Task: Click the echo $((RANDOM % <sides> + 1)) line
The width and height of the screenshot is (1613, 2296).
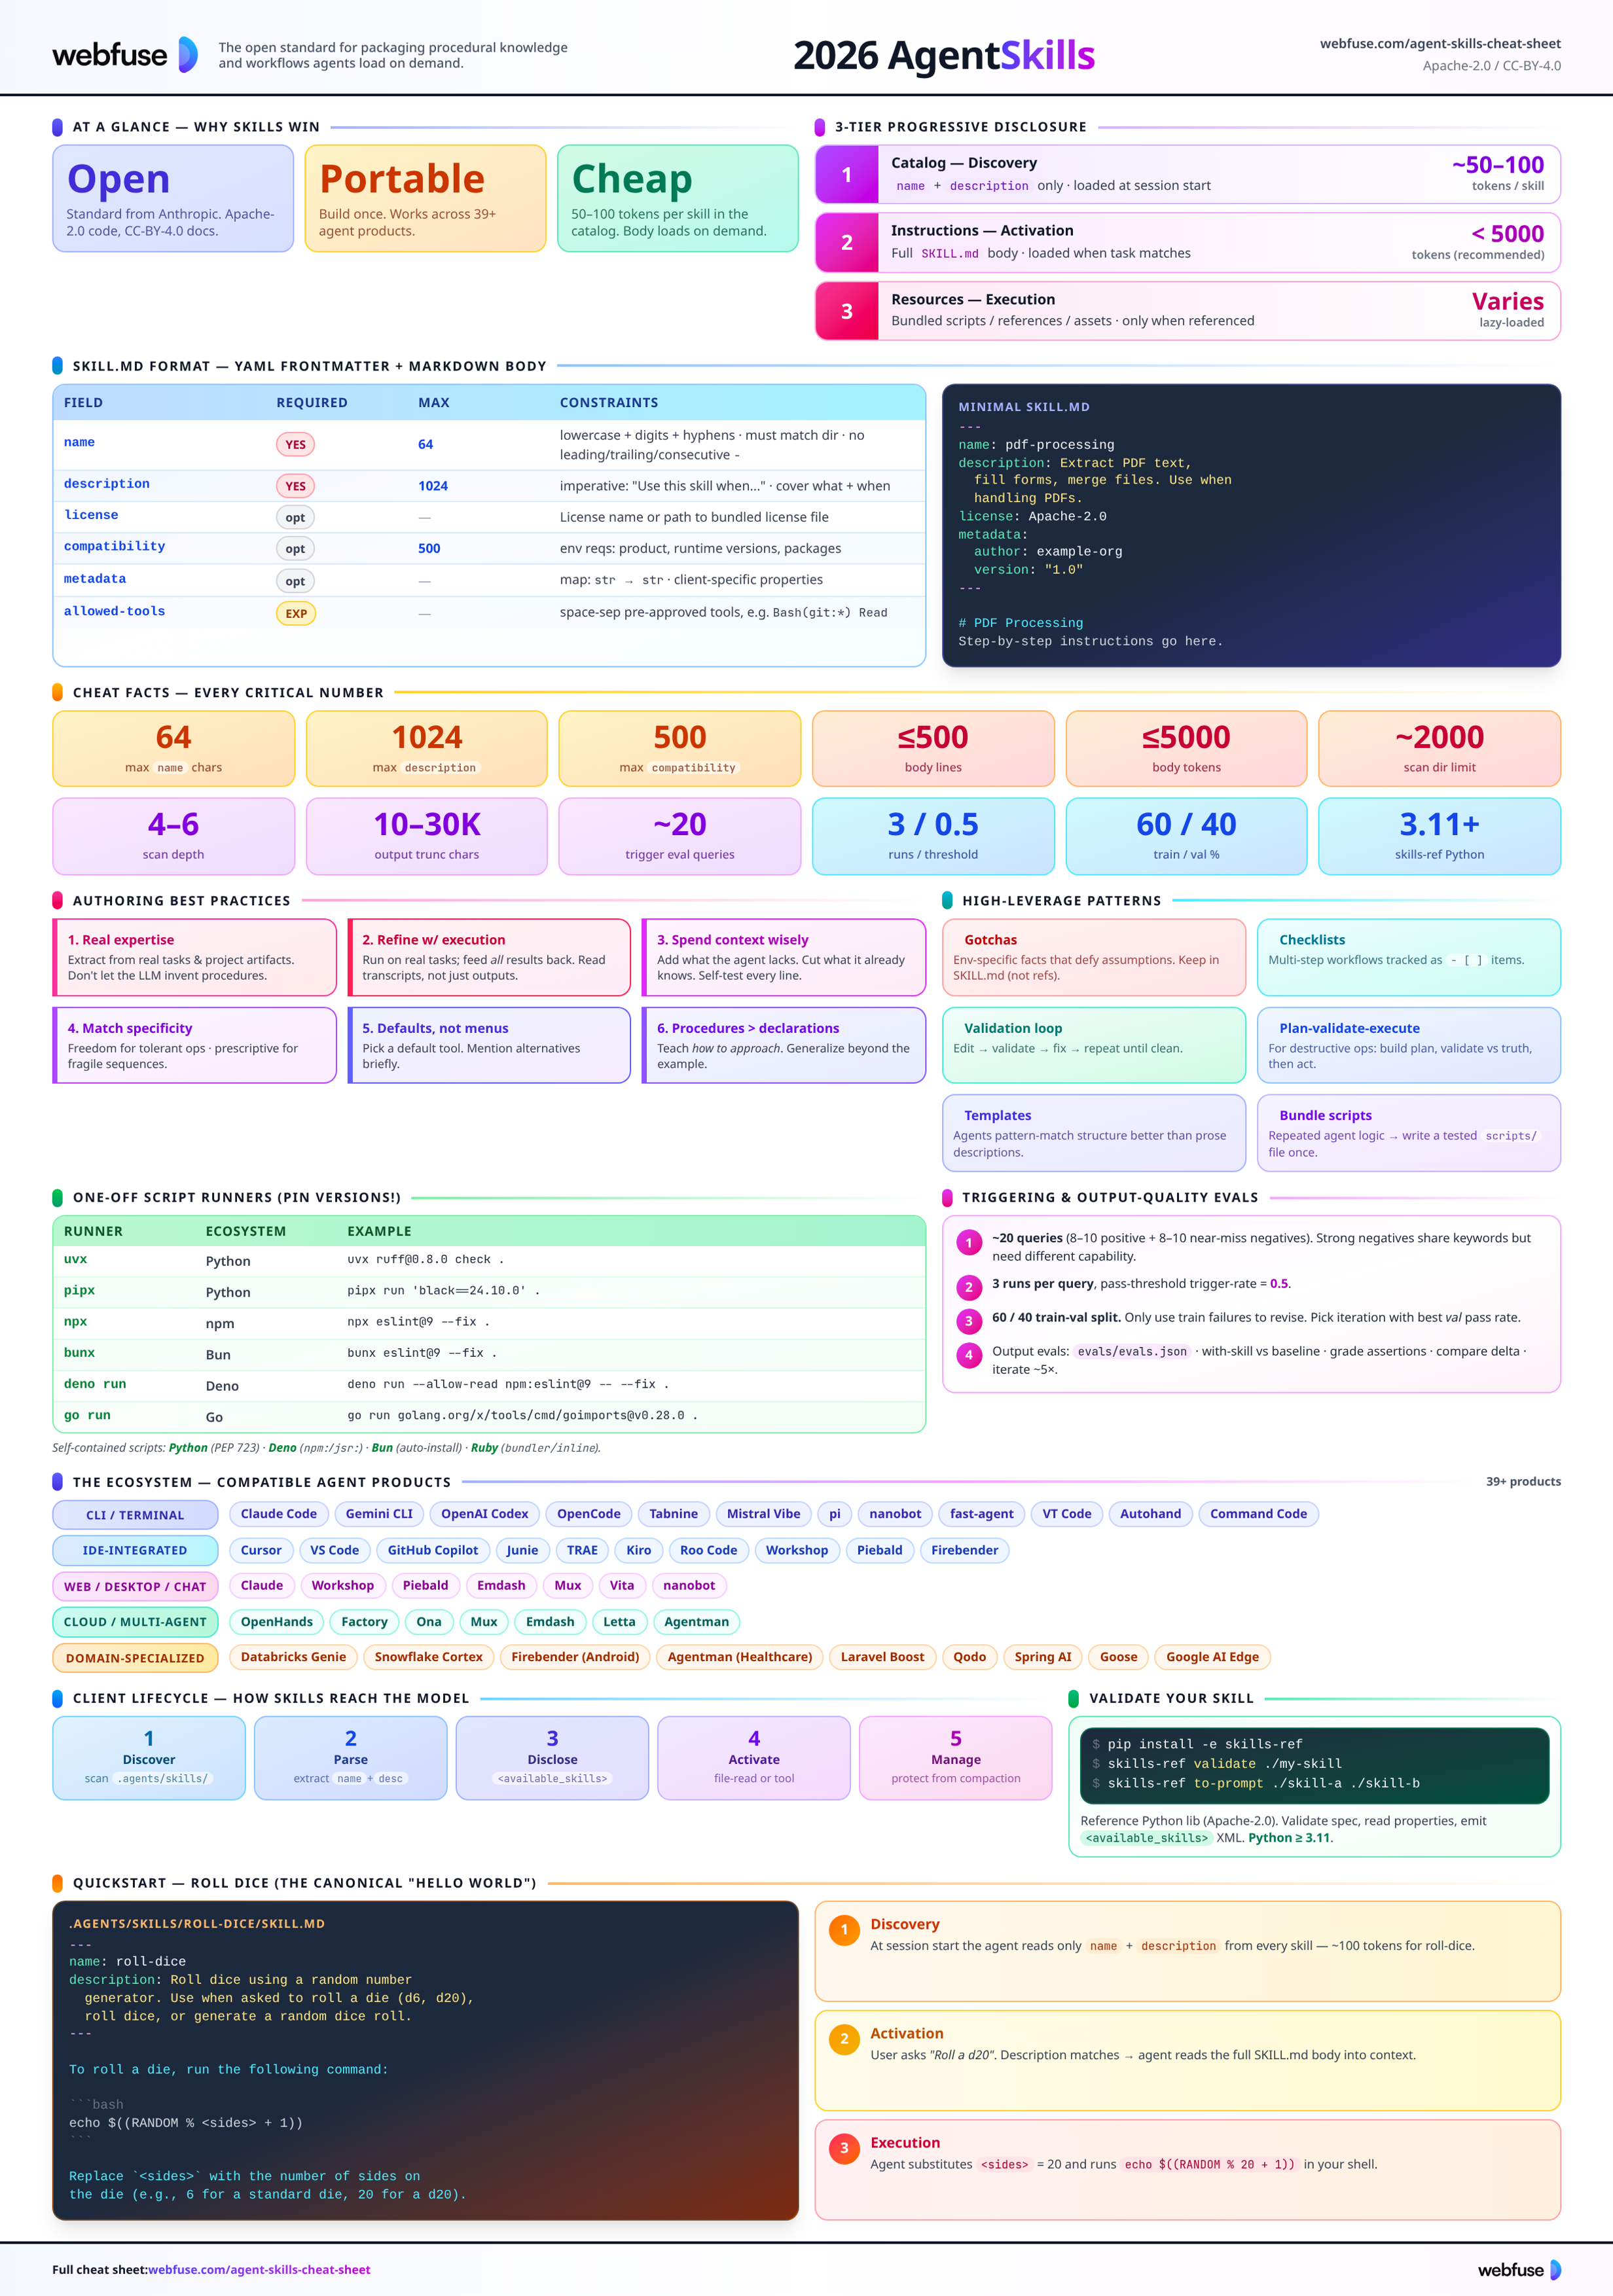Action: coord(186,2123)
